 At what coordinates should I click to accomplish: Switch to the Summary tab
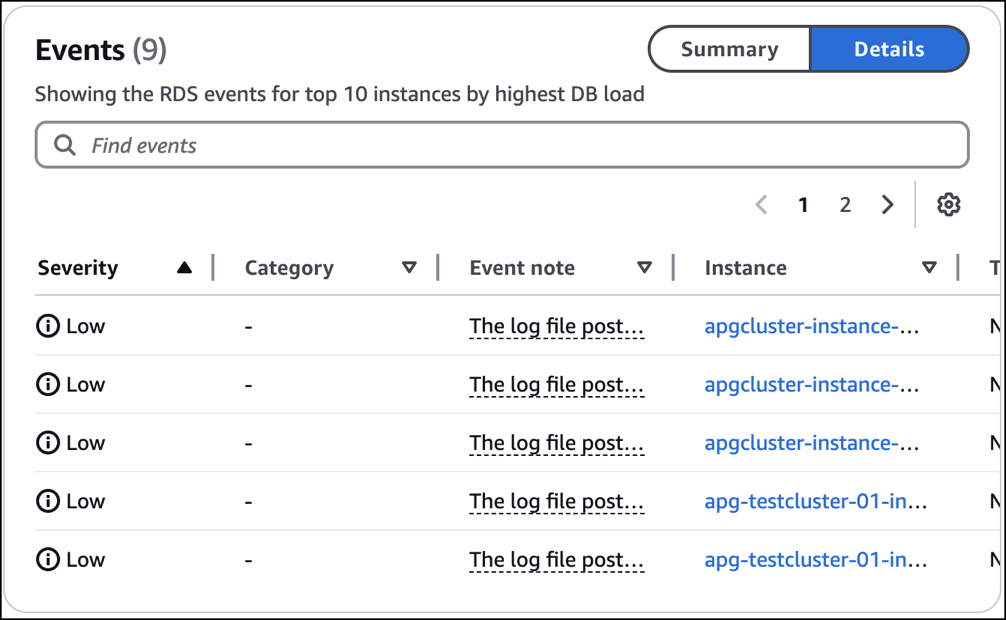click(729, 48)
